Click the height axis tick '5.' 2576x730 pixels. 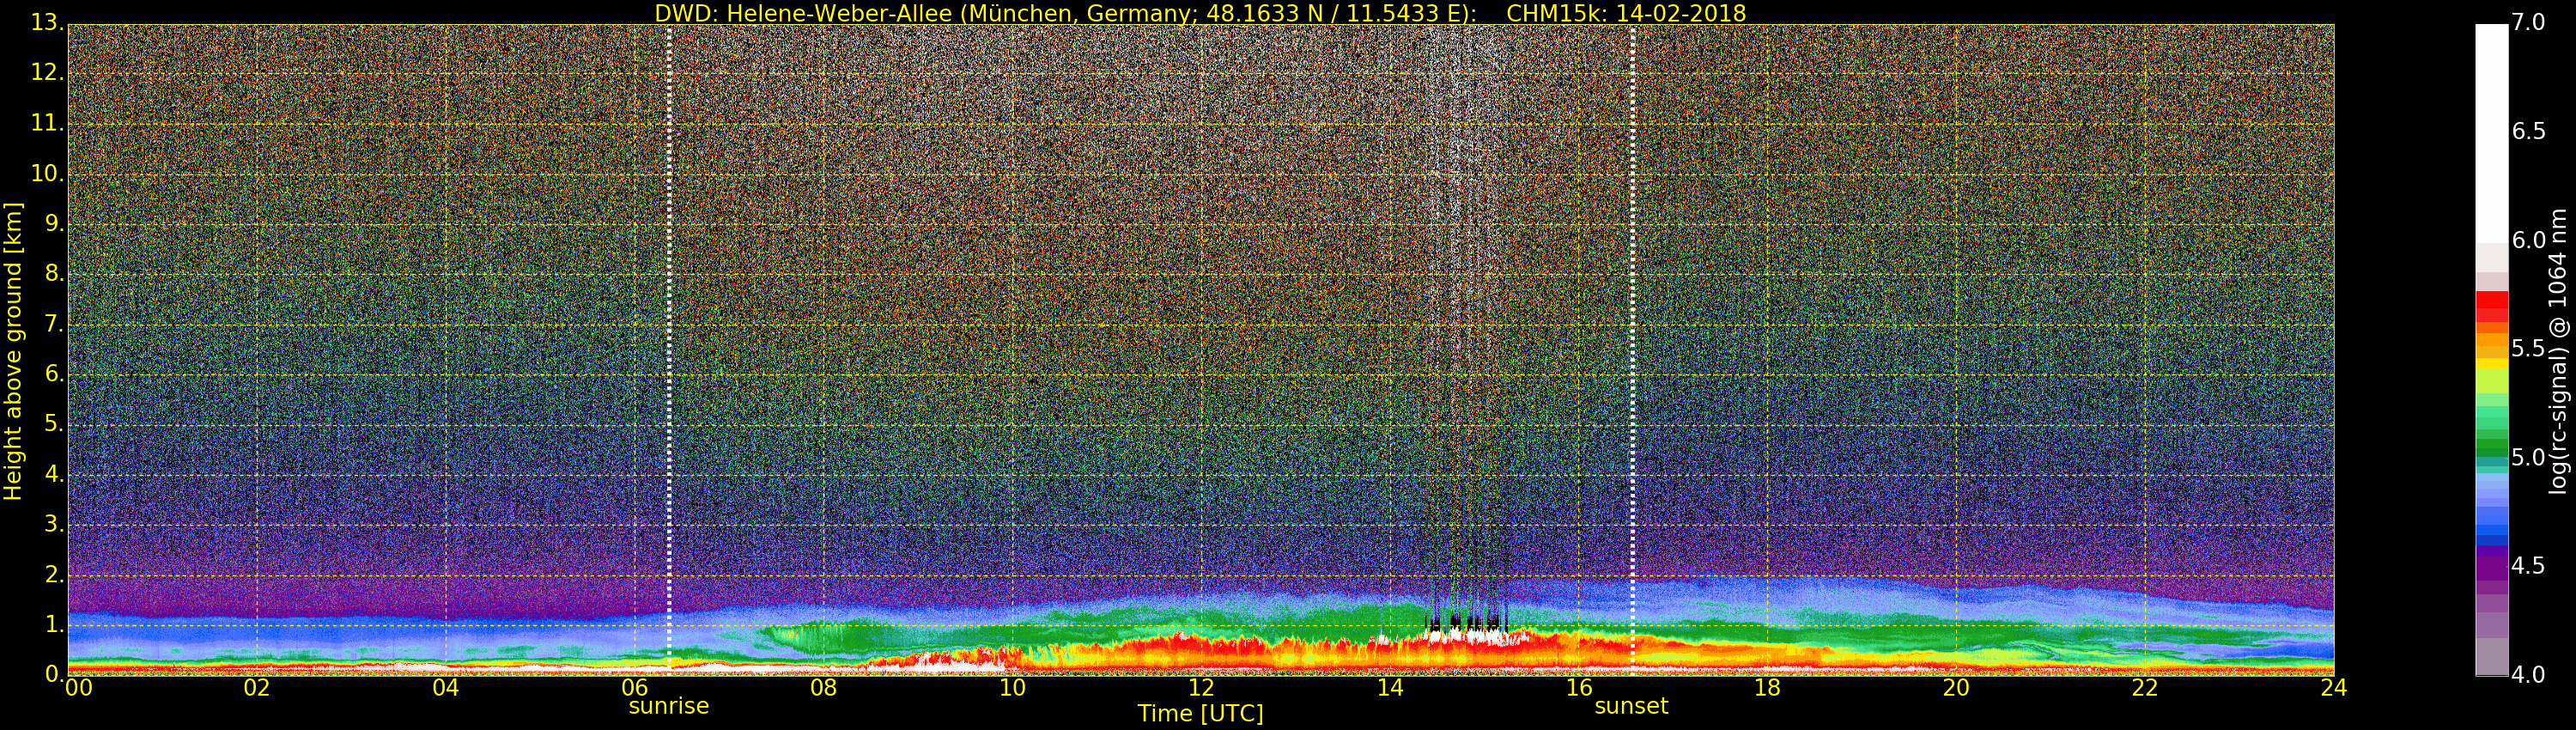tap(53, 424)
